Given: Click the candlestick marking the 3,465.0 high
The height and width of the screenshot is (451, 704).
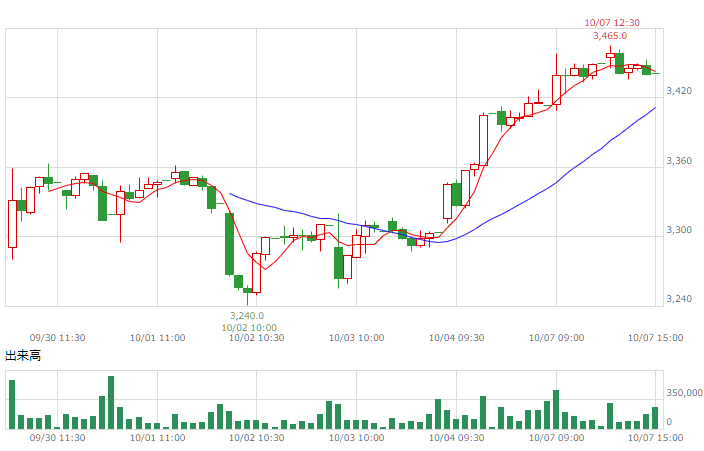Looking at the screenshot, I should pyautogui.click(x=610, y=56).
